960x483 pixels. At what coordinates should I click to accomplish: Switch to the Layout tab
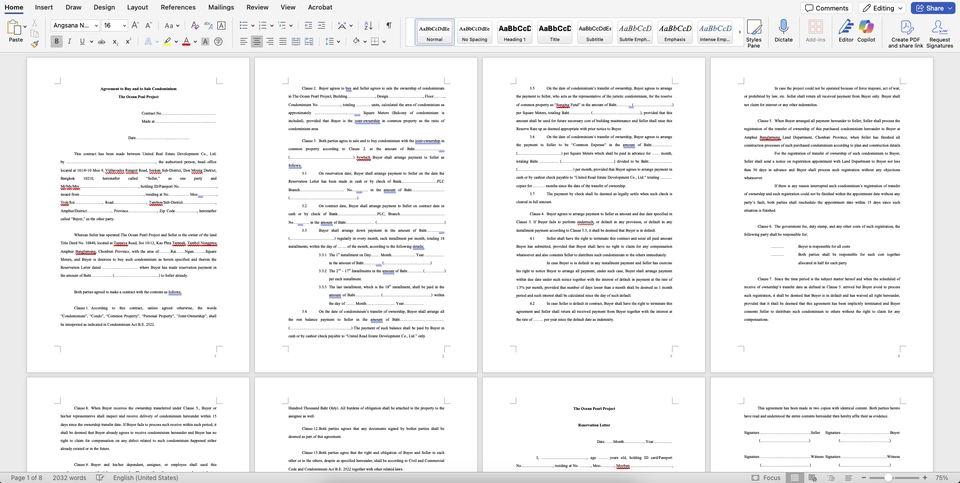click(x=137, y=7)
